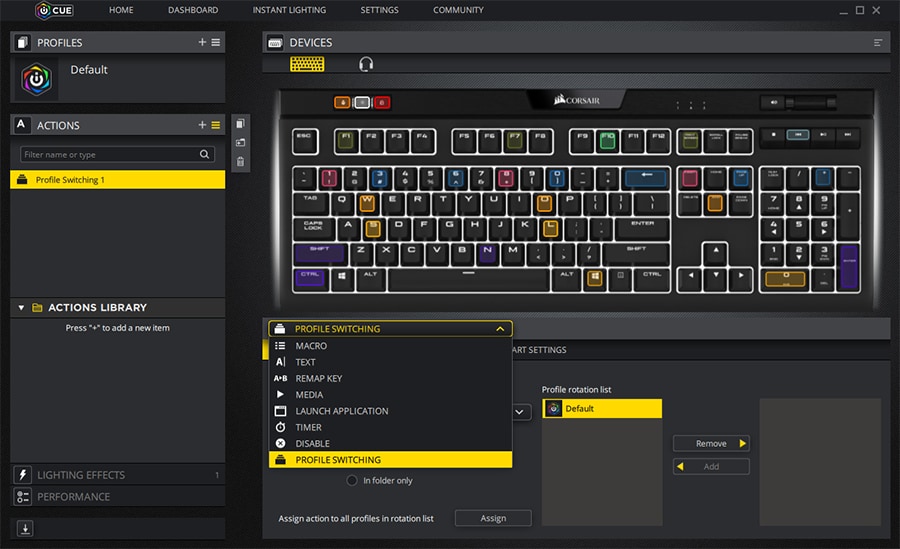Open the Devices panel options icon
The width and height of the screenshot is (900, 549).
tap(878, 43)
